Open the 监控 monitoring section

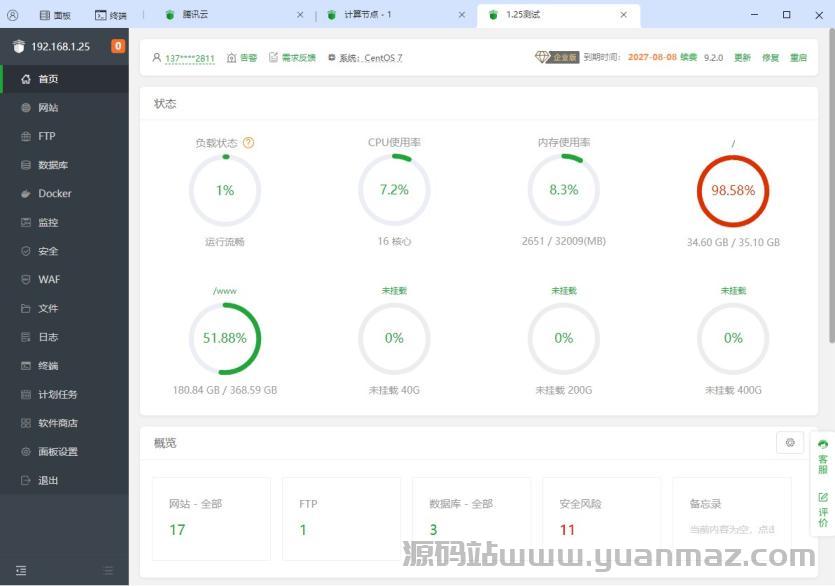coord(64,223)
